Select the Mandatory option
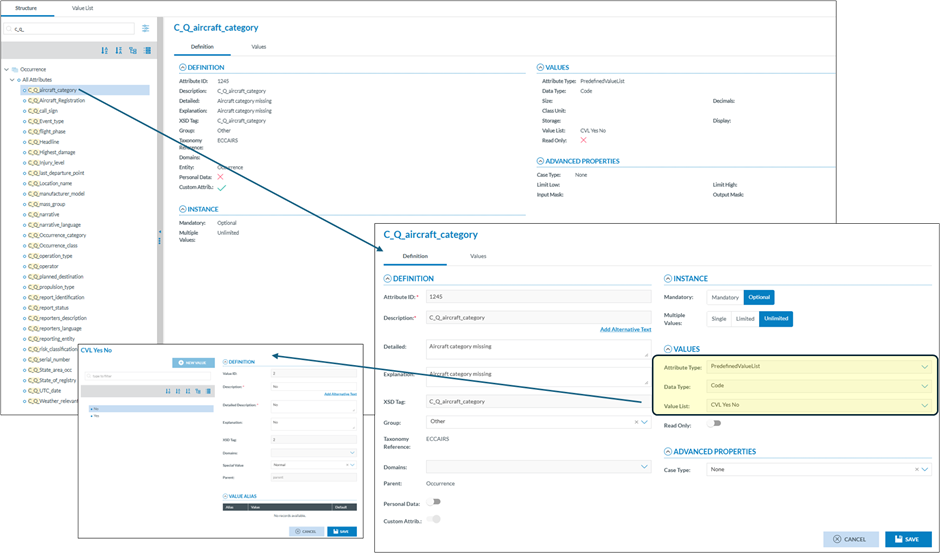This screenshot has width=940, height=553. 725,297
